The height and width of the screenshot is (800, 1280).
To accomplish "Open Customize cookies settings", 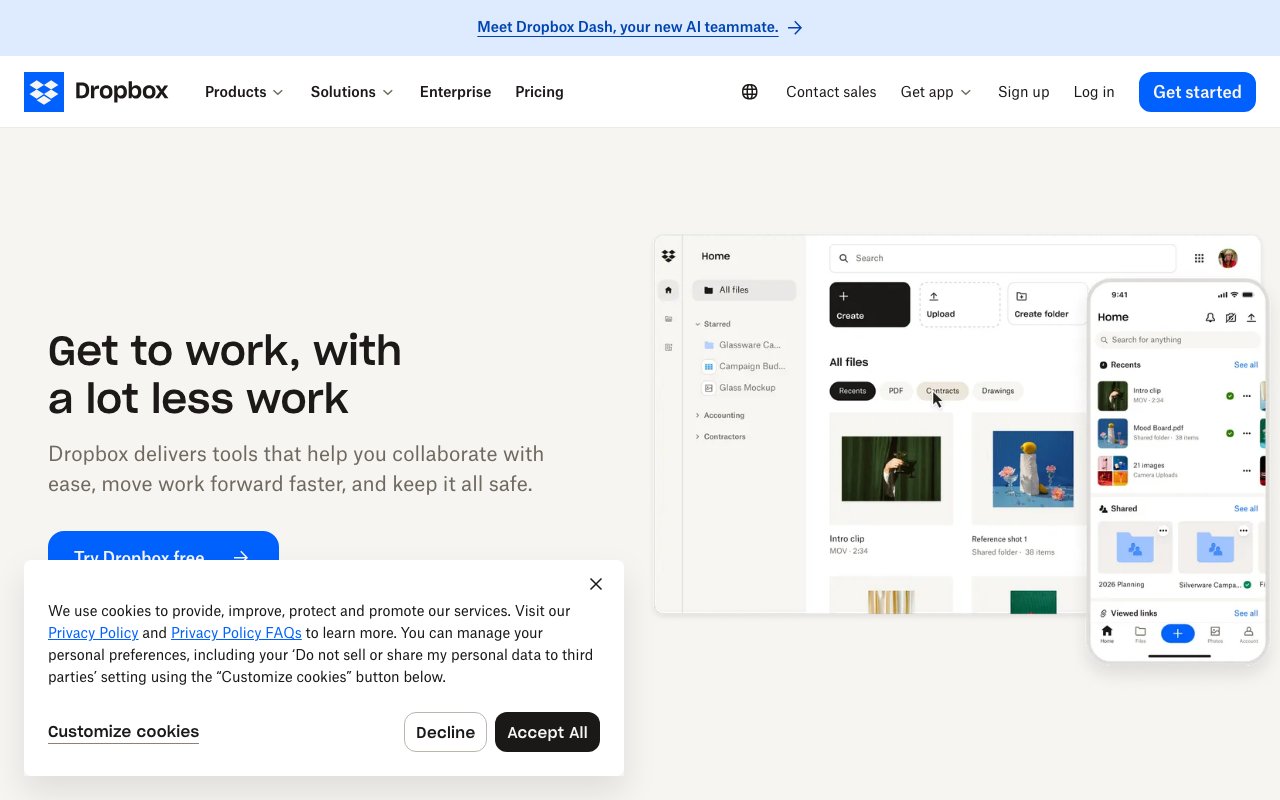I will click(x=123, y=732).
